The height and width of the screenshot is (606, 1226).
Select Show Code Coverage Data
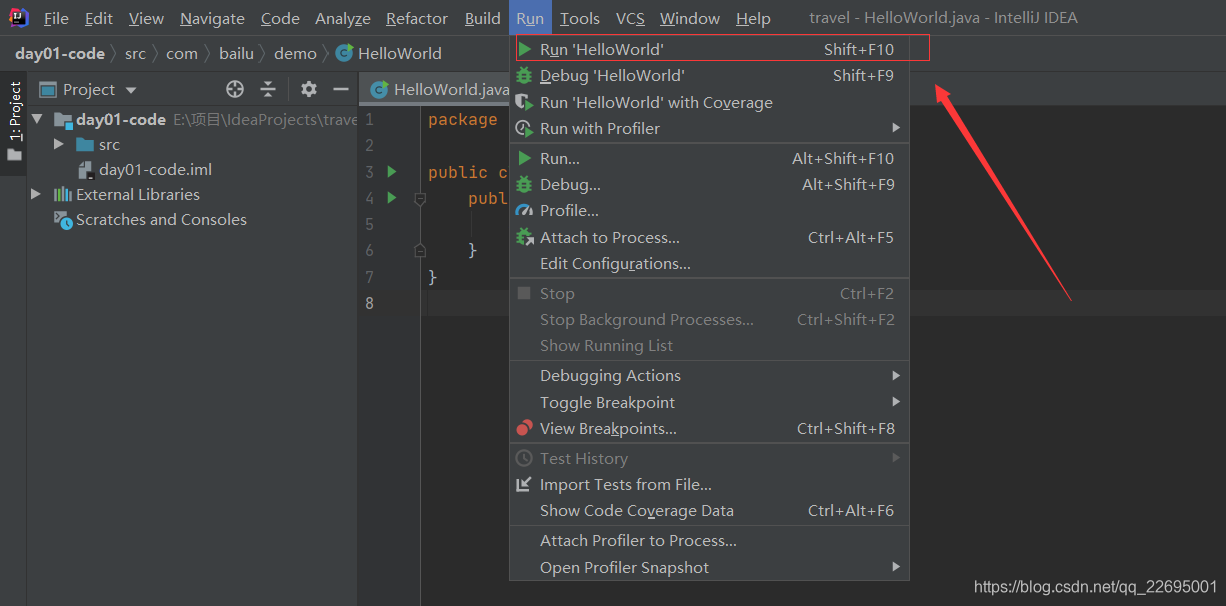click(x=709, y=510)
